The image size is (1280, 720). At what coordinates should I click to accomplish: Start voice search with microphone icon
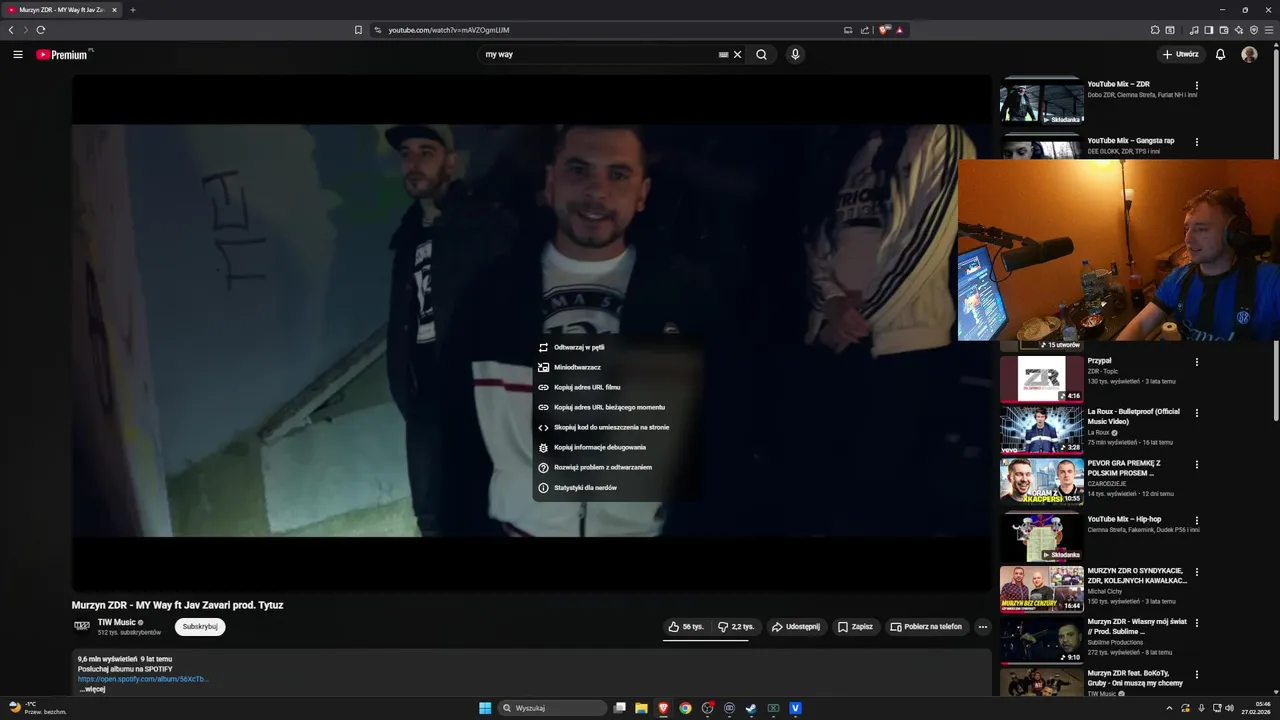[x=795, y=55]
